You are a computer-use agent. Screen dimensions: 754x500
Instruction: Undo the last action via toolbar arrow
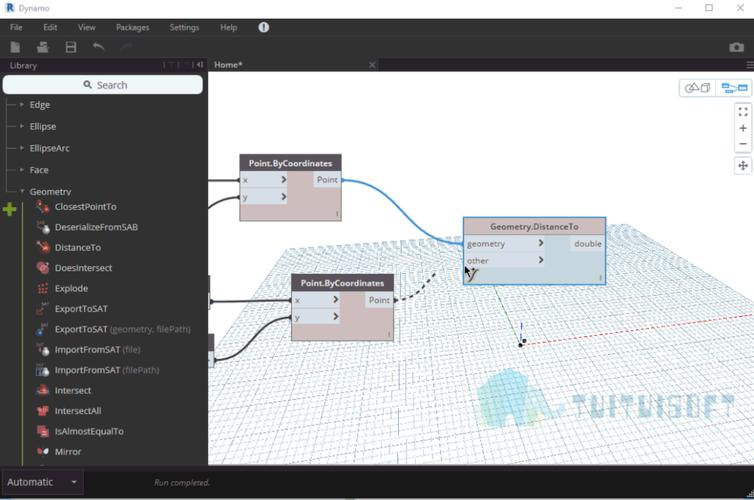tap(98, 47)
